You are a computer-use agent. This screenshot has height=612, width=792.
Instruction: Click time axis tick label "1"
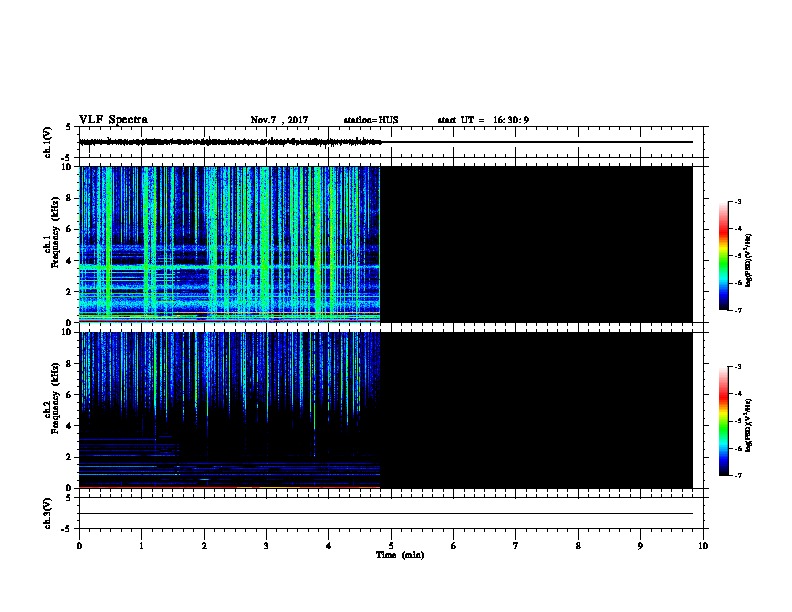[x=141, y=545]
